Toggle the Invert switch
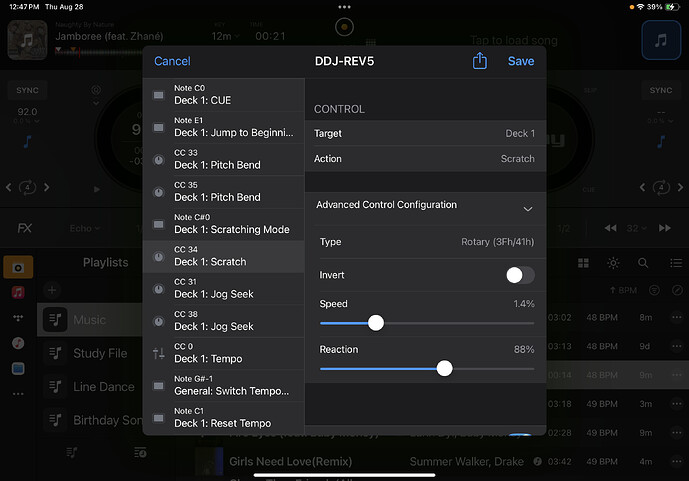The height and width of the screenshot is (481, 689). [520, 275]
